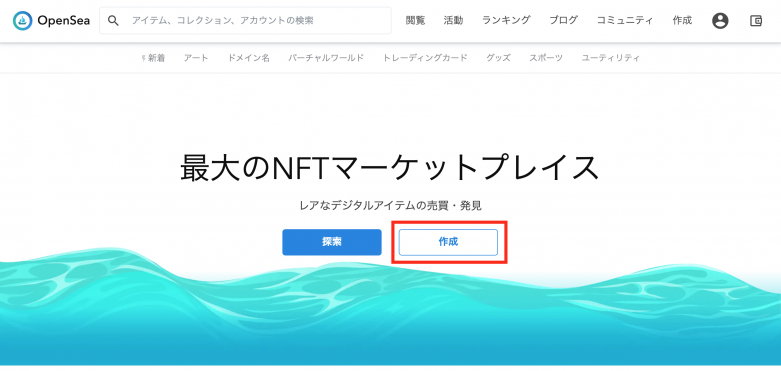Select the ユーティリティ category

[x=611, y=58]
